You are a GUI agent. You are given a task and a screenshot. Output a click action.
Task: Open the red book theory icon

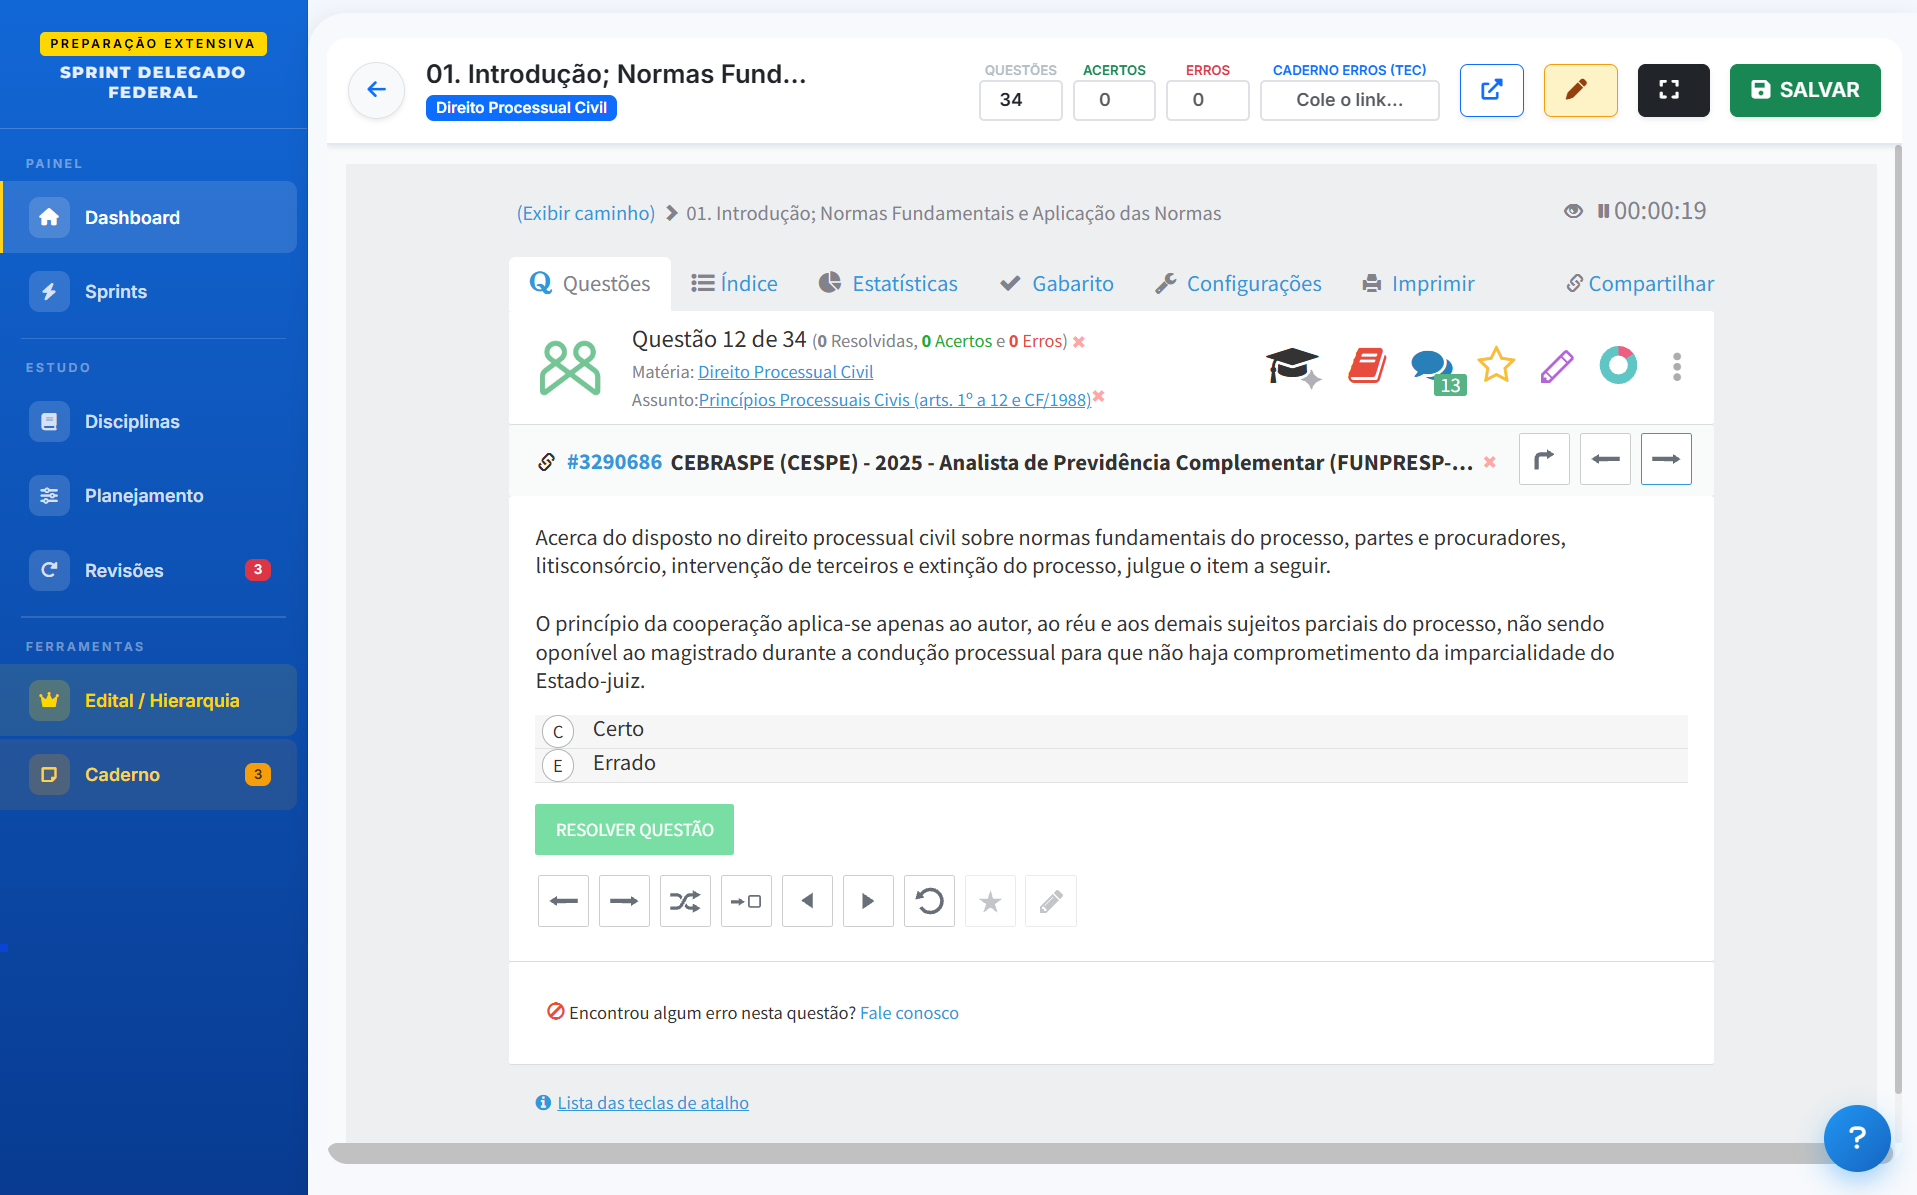[x=1367, y=366]
